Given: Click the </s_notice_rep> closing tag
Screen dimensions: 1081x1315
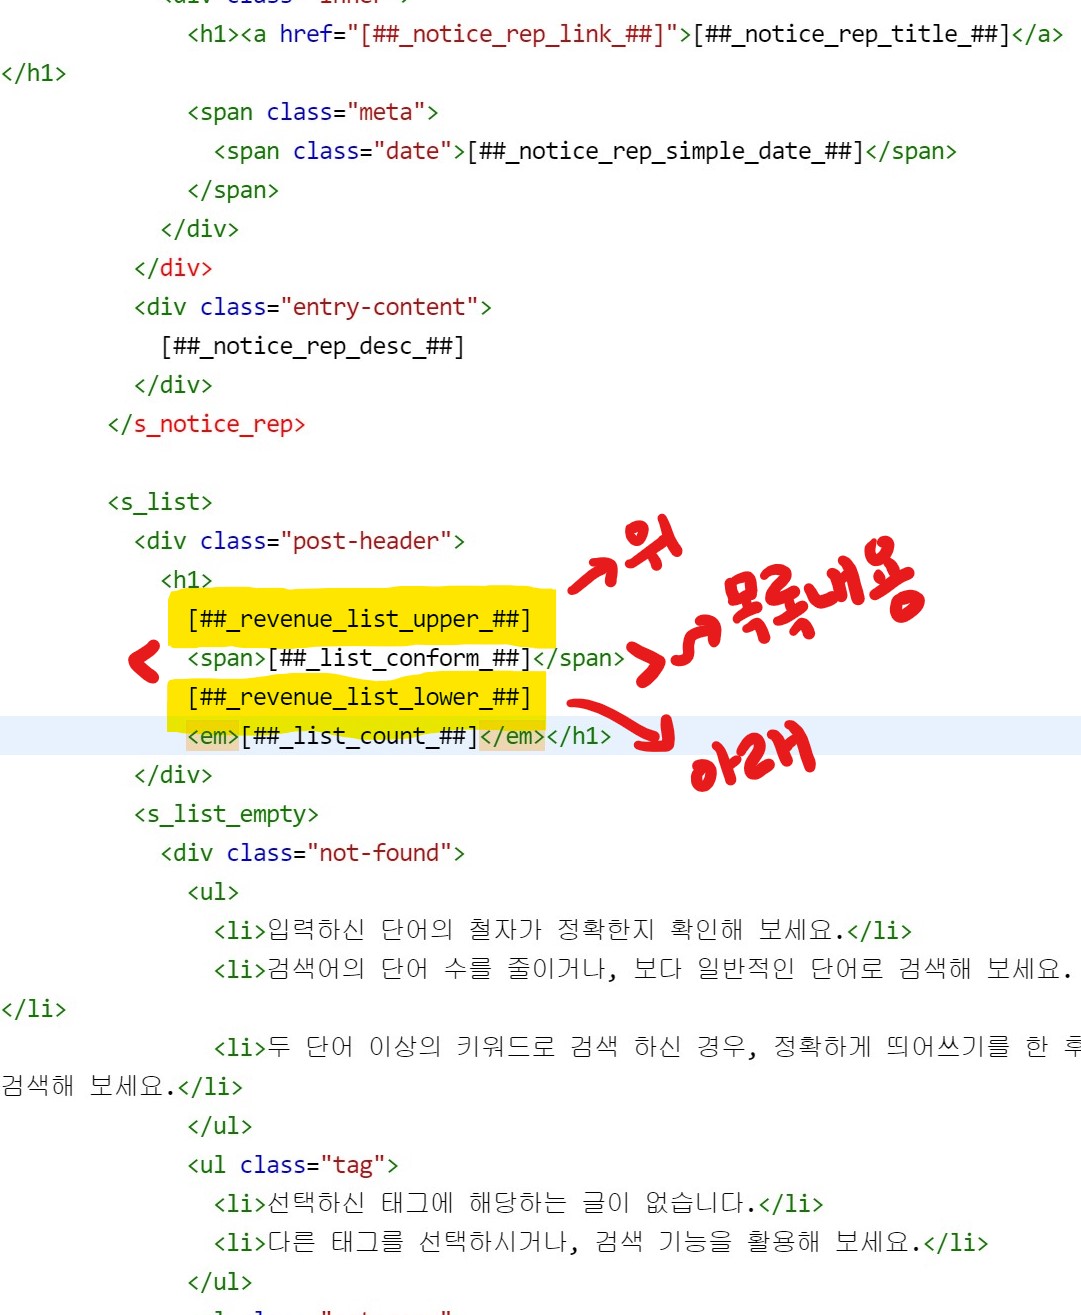Looking at the screenshot, I should (206, 424).
